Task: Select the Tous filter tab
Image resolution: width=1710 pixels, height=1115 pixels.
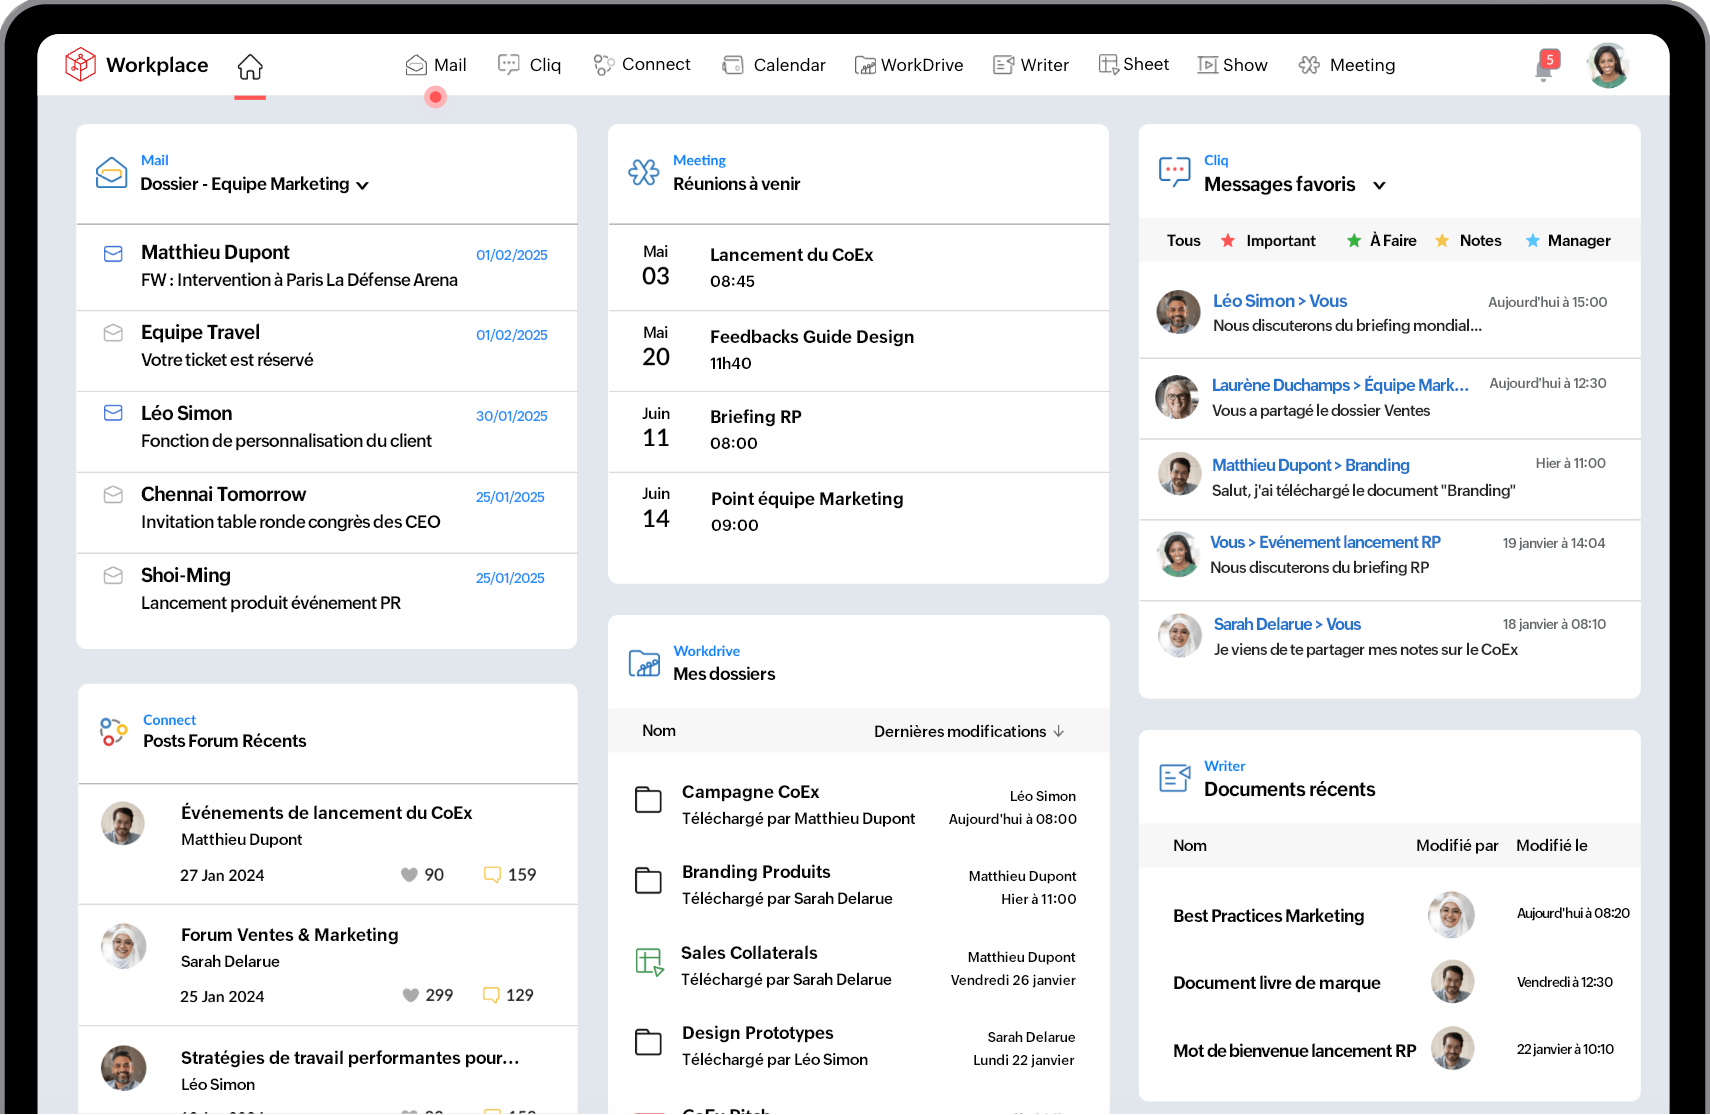Action: [x=1183, y=241]
